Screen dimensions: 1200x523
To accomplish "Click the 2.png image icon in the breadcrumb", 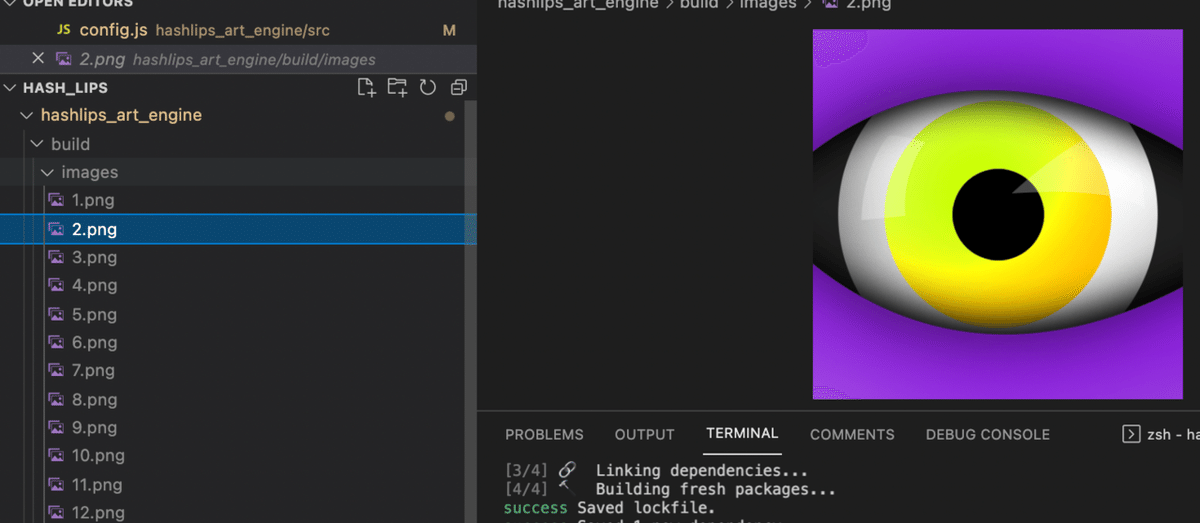I will (x=830, y=4).
